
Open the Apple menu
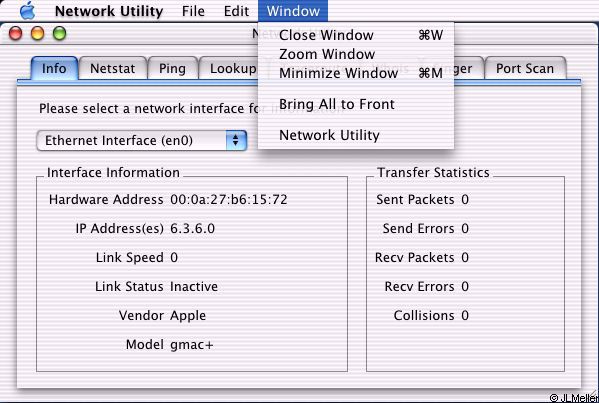point(28,11)
